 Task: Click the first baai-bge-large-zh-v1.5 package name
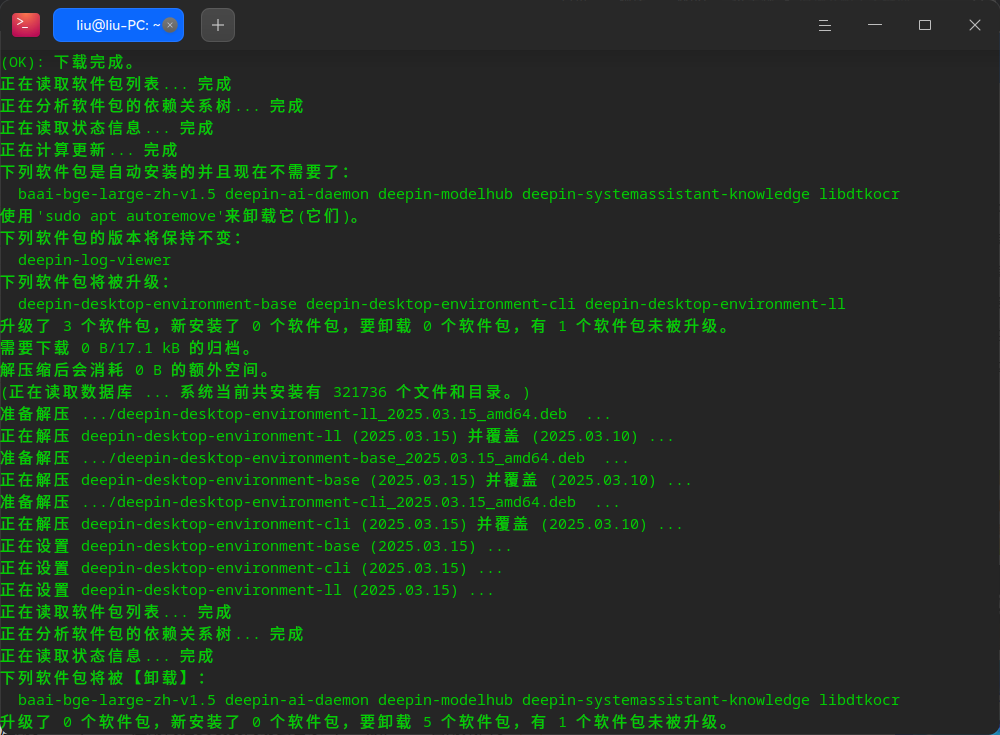tap(117, 194)
